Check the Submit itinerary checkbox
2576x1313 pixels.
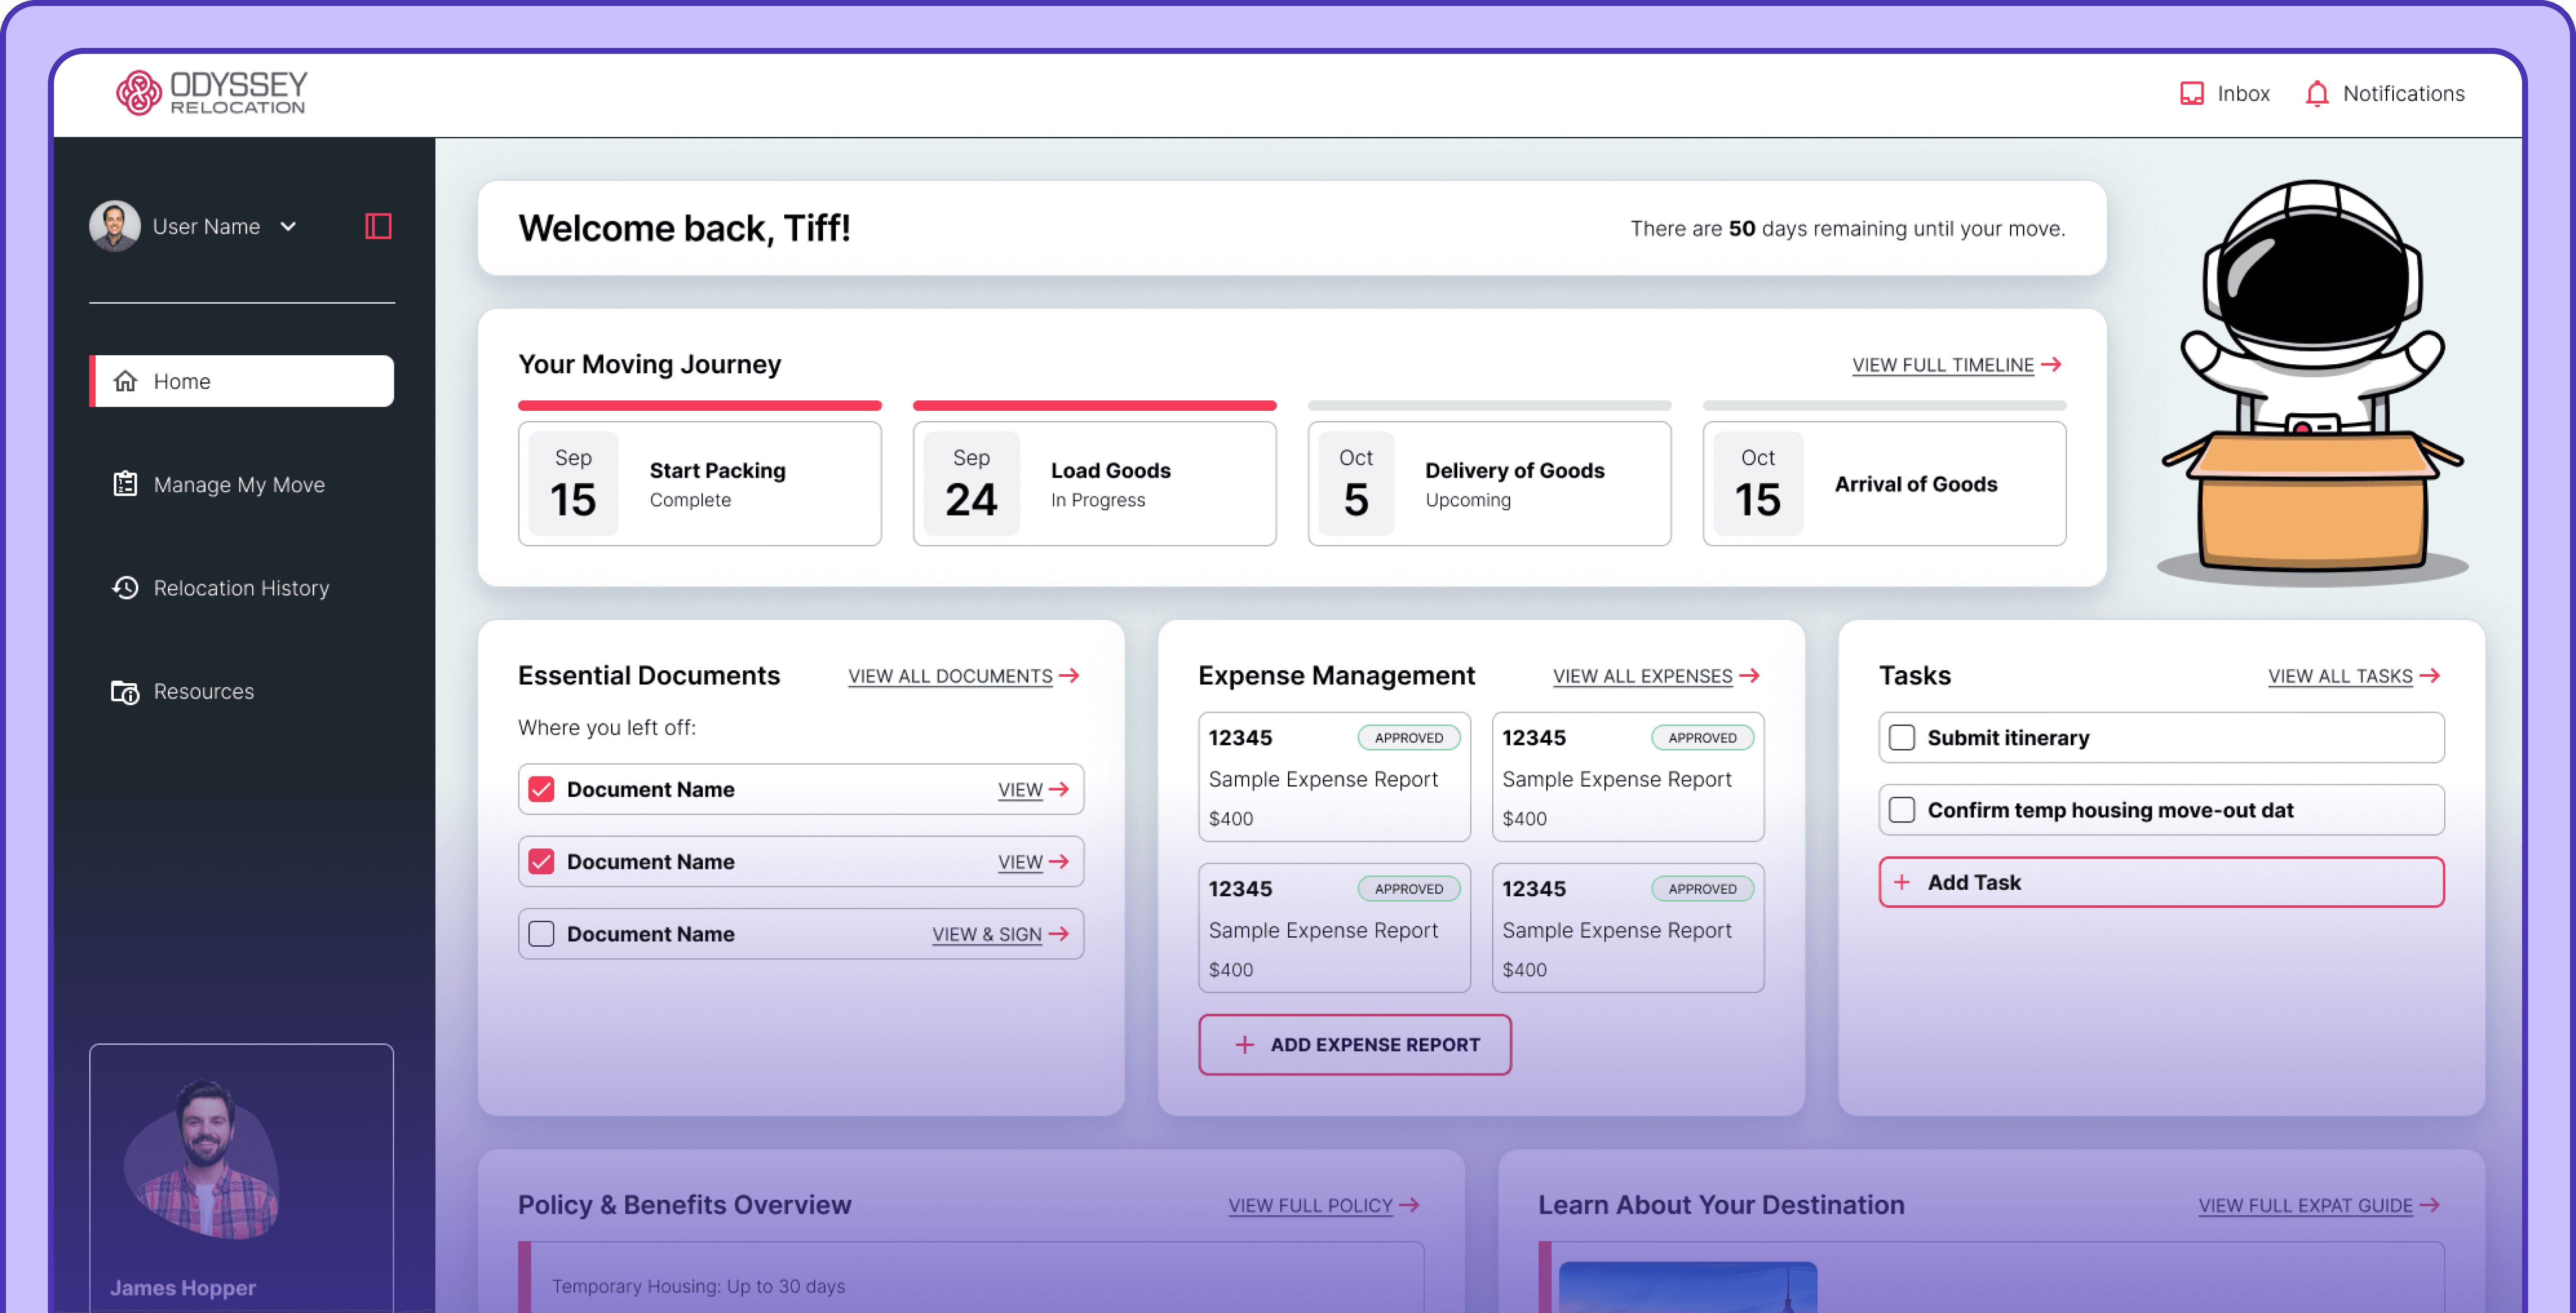pyautogui.click(x=1901, y=738)
